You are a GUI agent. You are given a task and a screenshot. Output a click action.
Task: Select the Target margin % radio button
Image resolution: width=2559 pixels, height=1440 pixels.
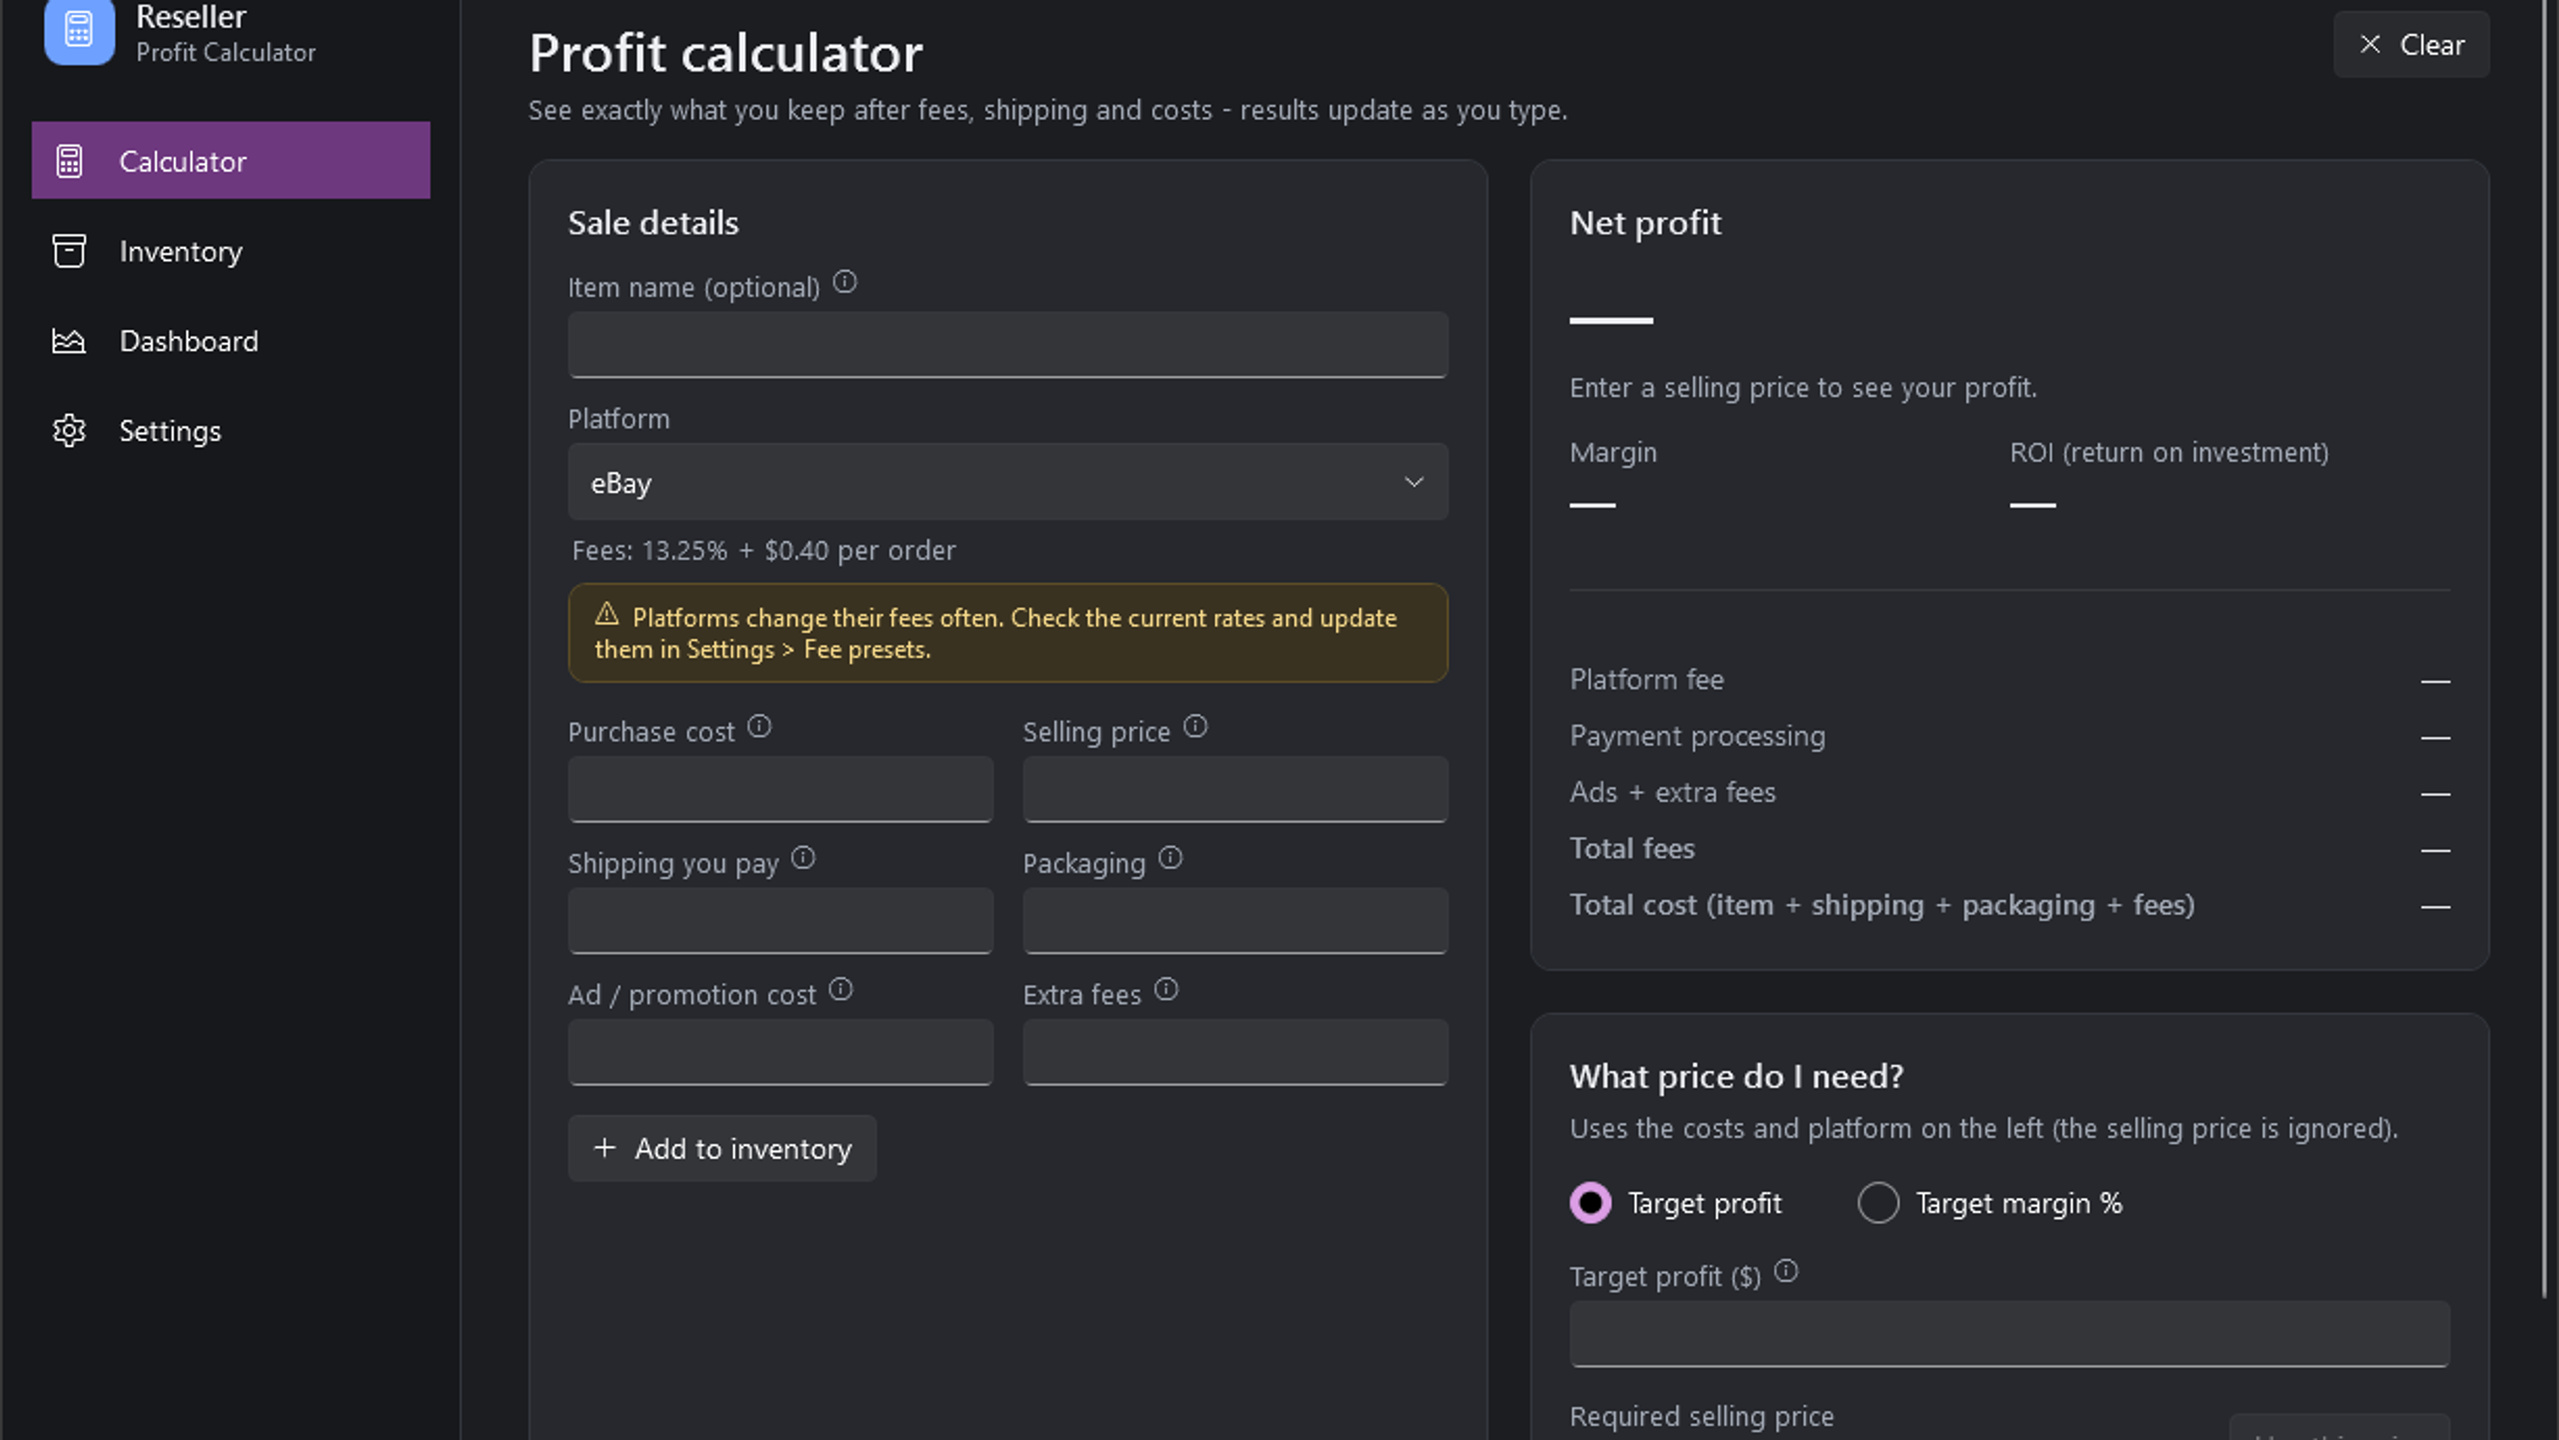click(x=1878, y=1203)
